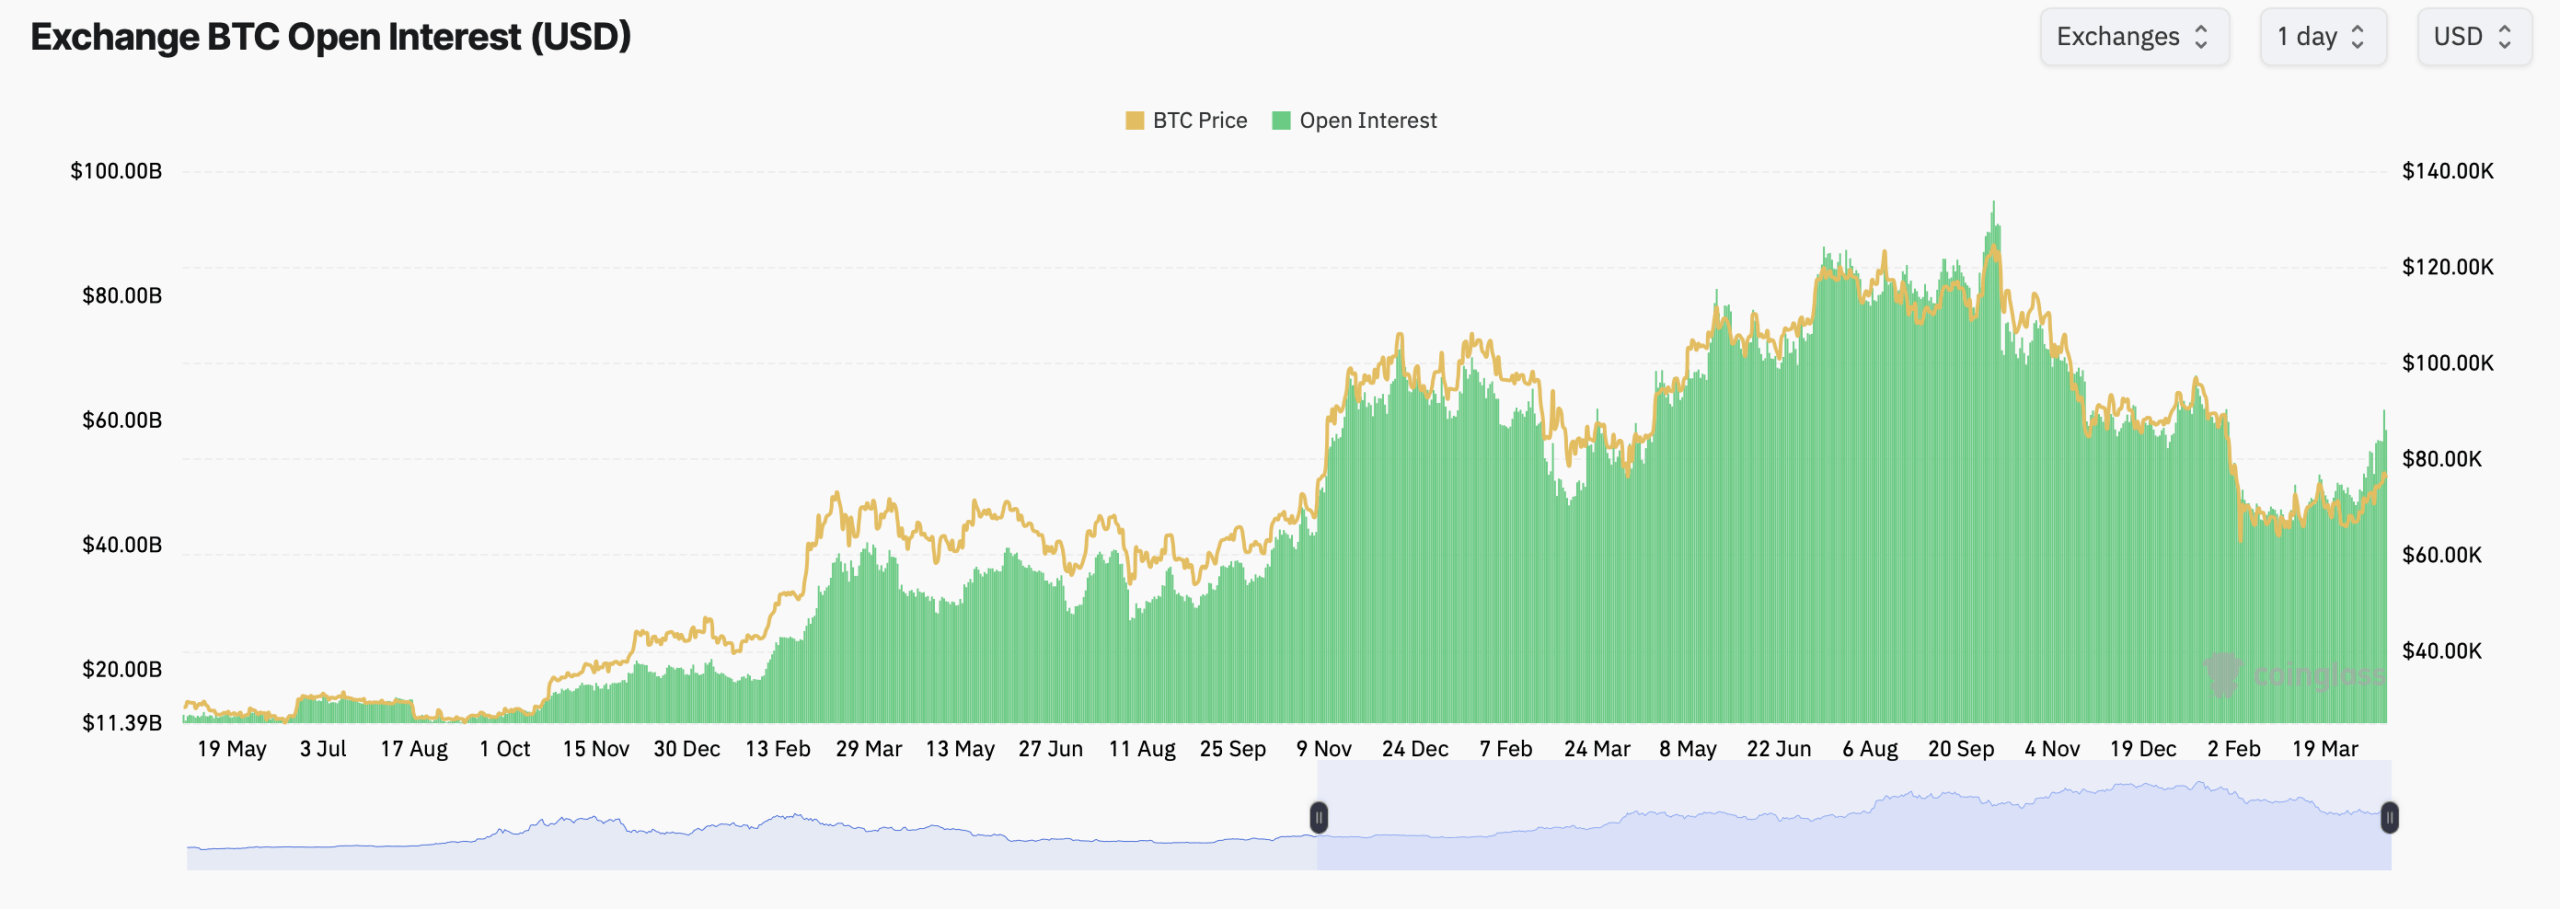Open the Exchanges dropdown
The height and width of the screenshot is (909, 2560).
coord(2133,37)
